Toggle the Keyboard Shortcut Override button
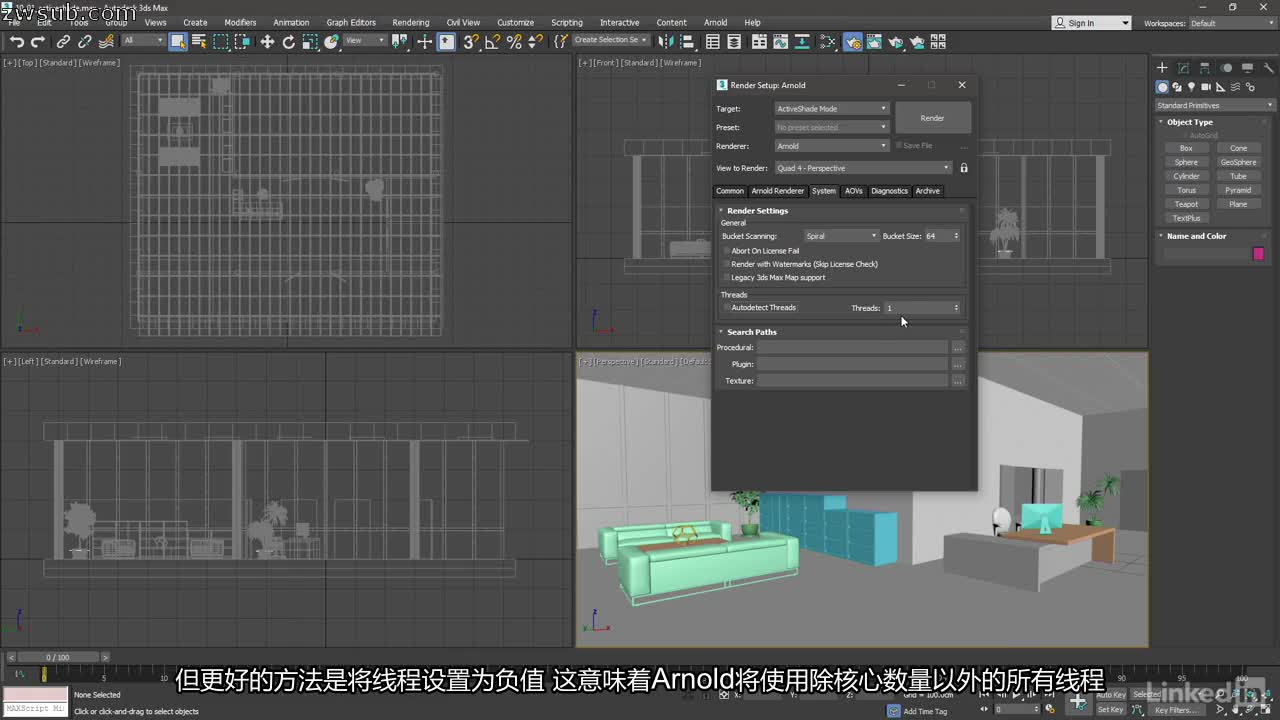1280x720 pixels. [447, 42]
